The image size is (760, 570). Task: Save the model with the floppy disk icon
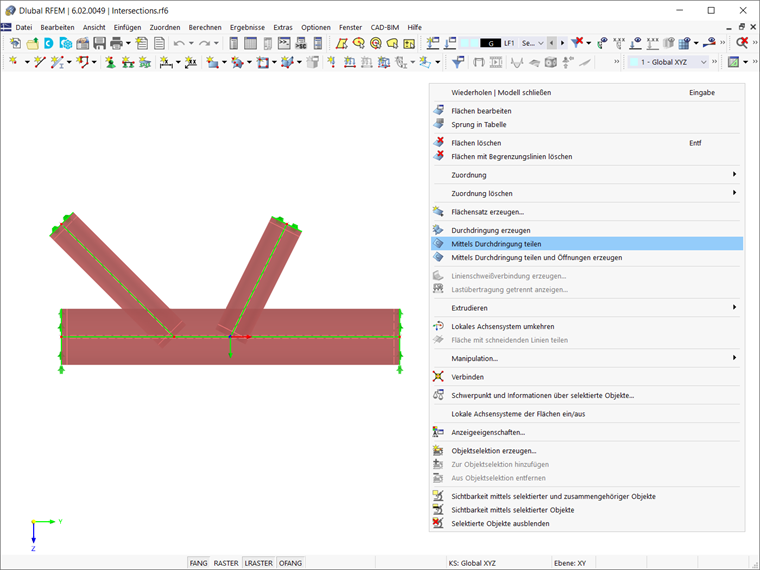click(x=99, y=44)
